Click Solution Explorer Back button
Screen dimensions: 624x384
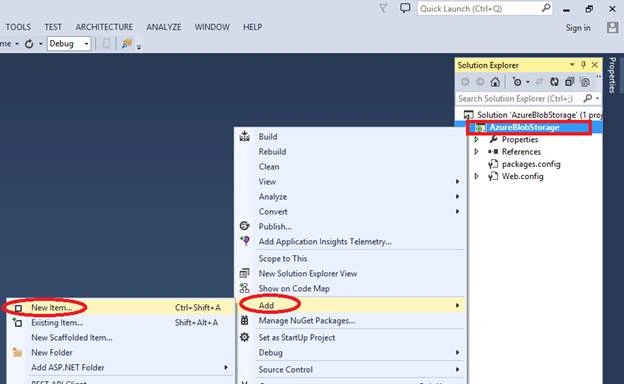465,82
